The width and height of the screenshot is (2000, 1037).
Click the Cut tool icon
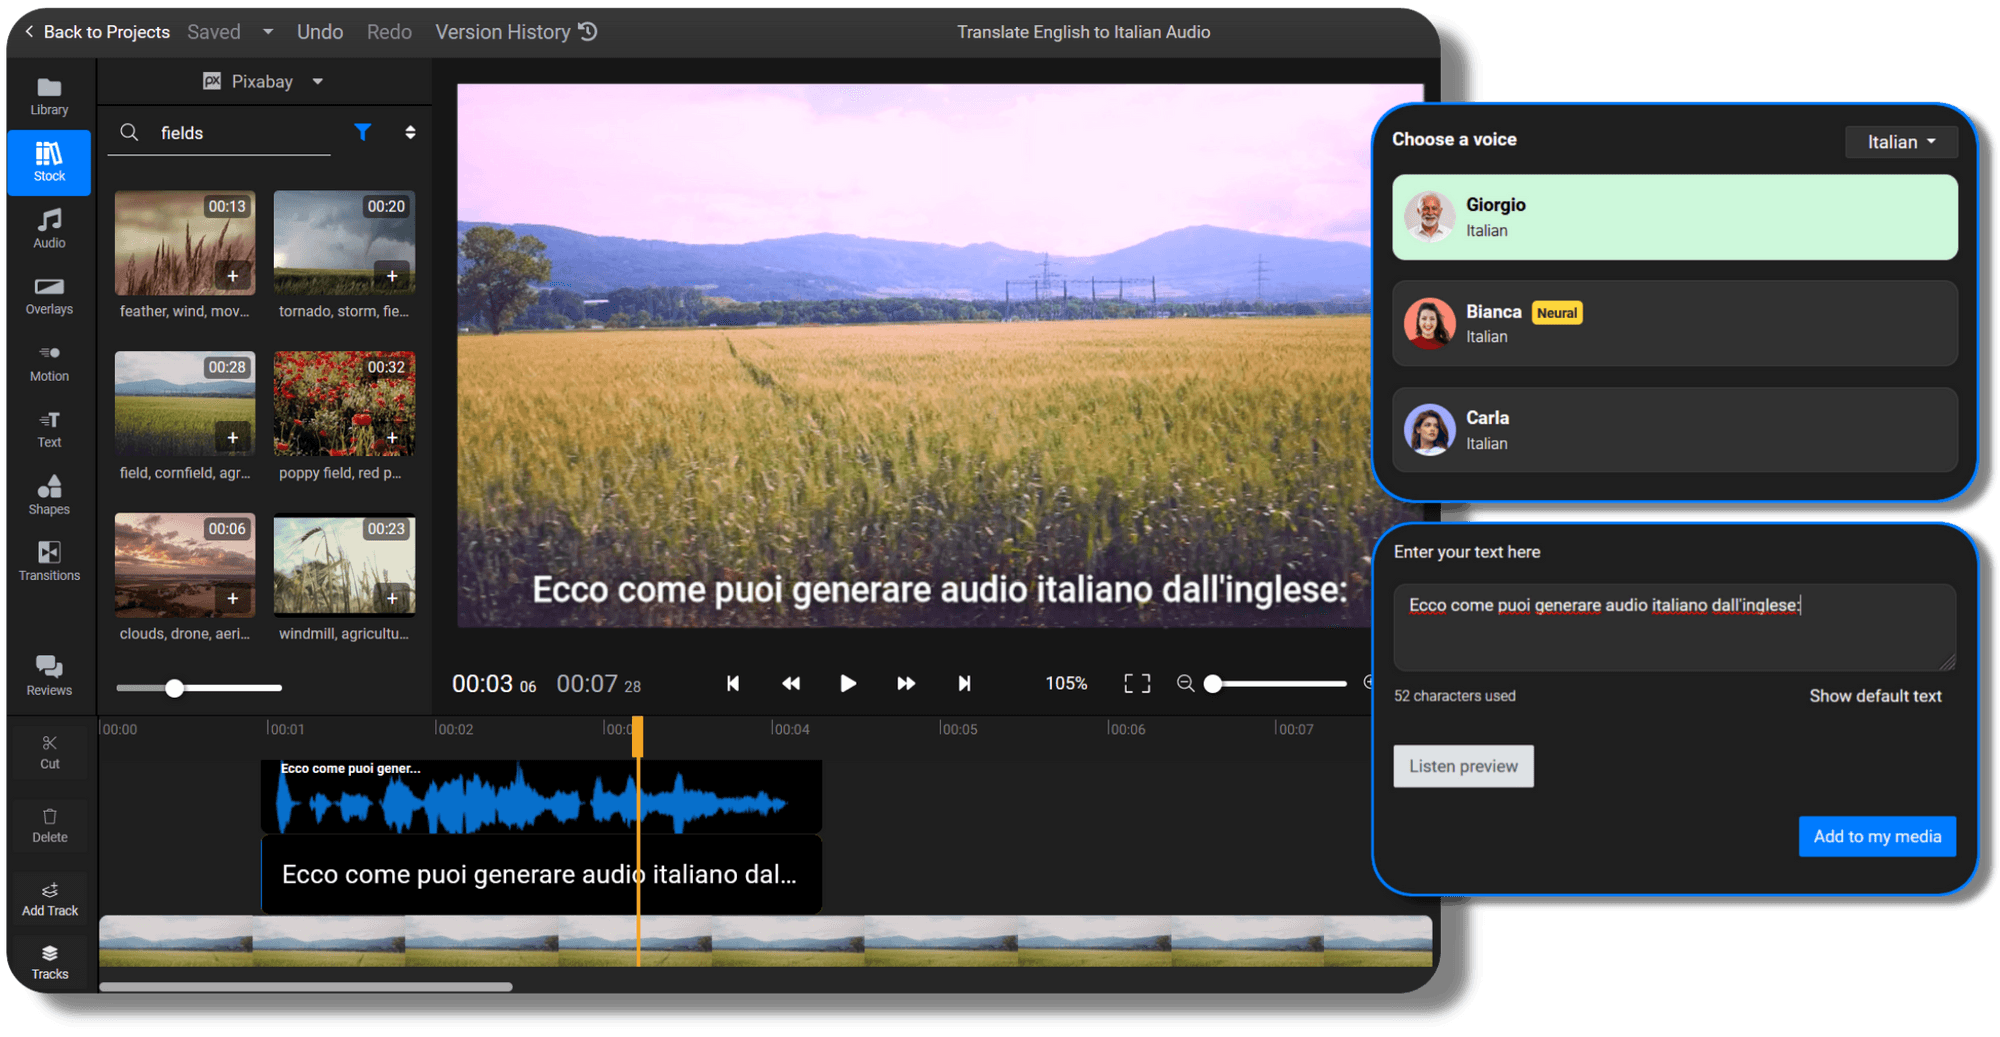point(48,750)
